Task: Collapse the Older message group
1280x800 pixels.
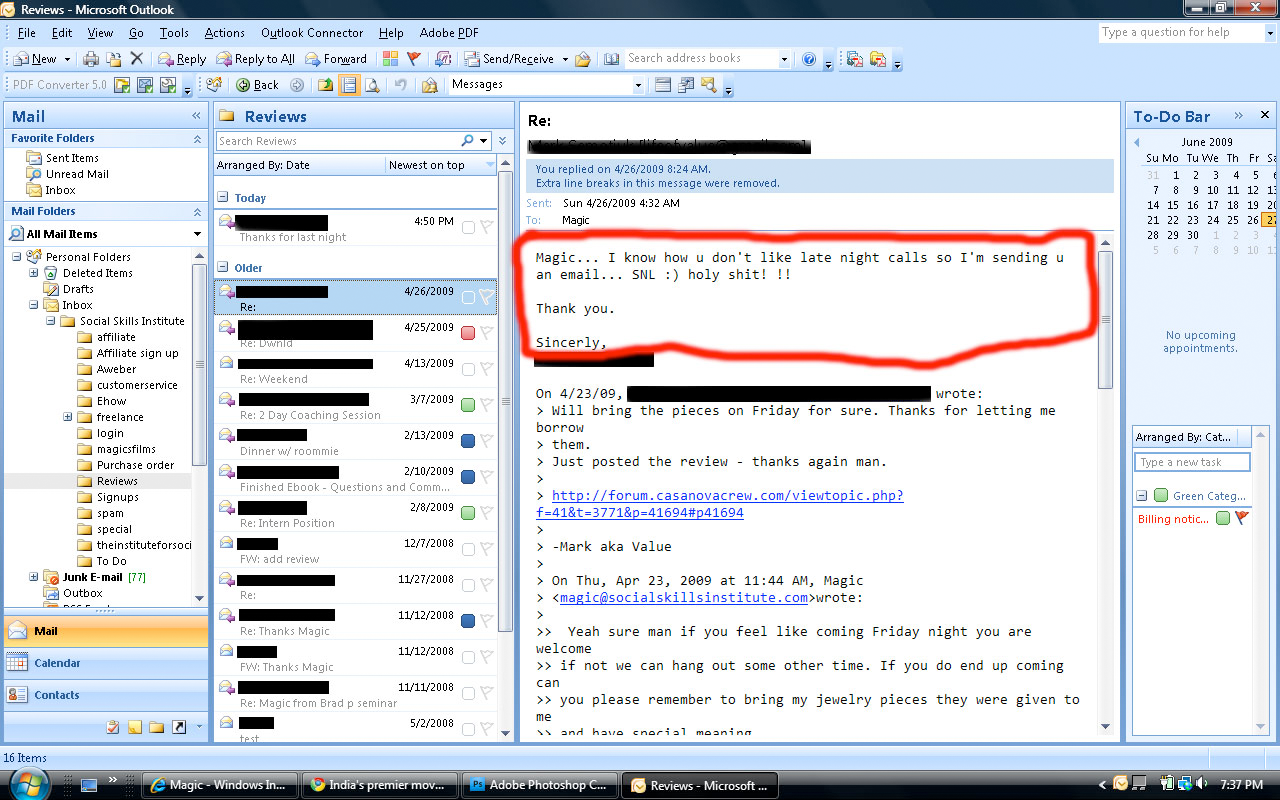Action: point(224,268)
